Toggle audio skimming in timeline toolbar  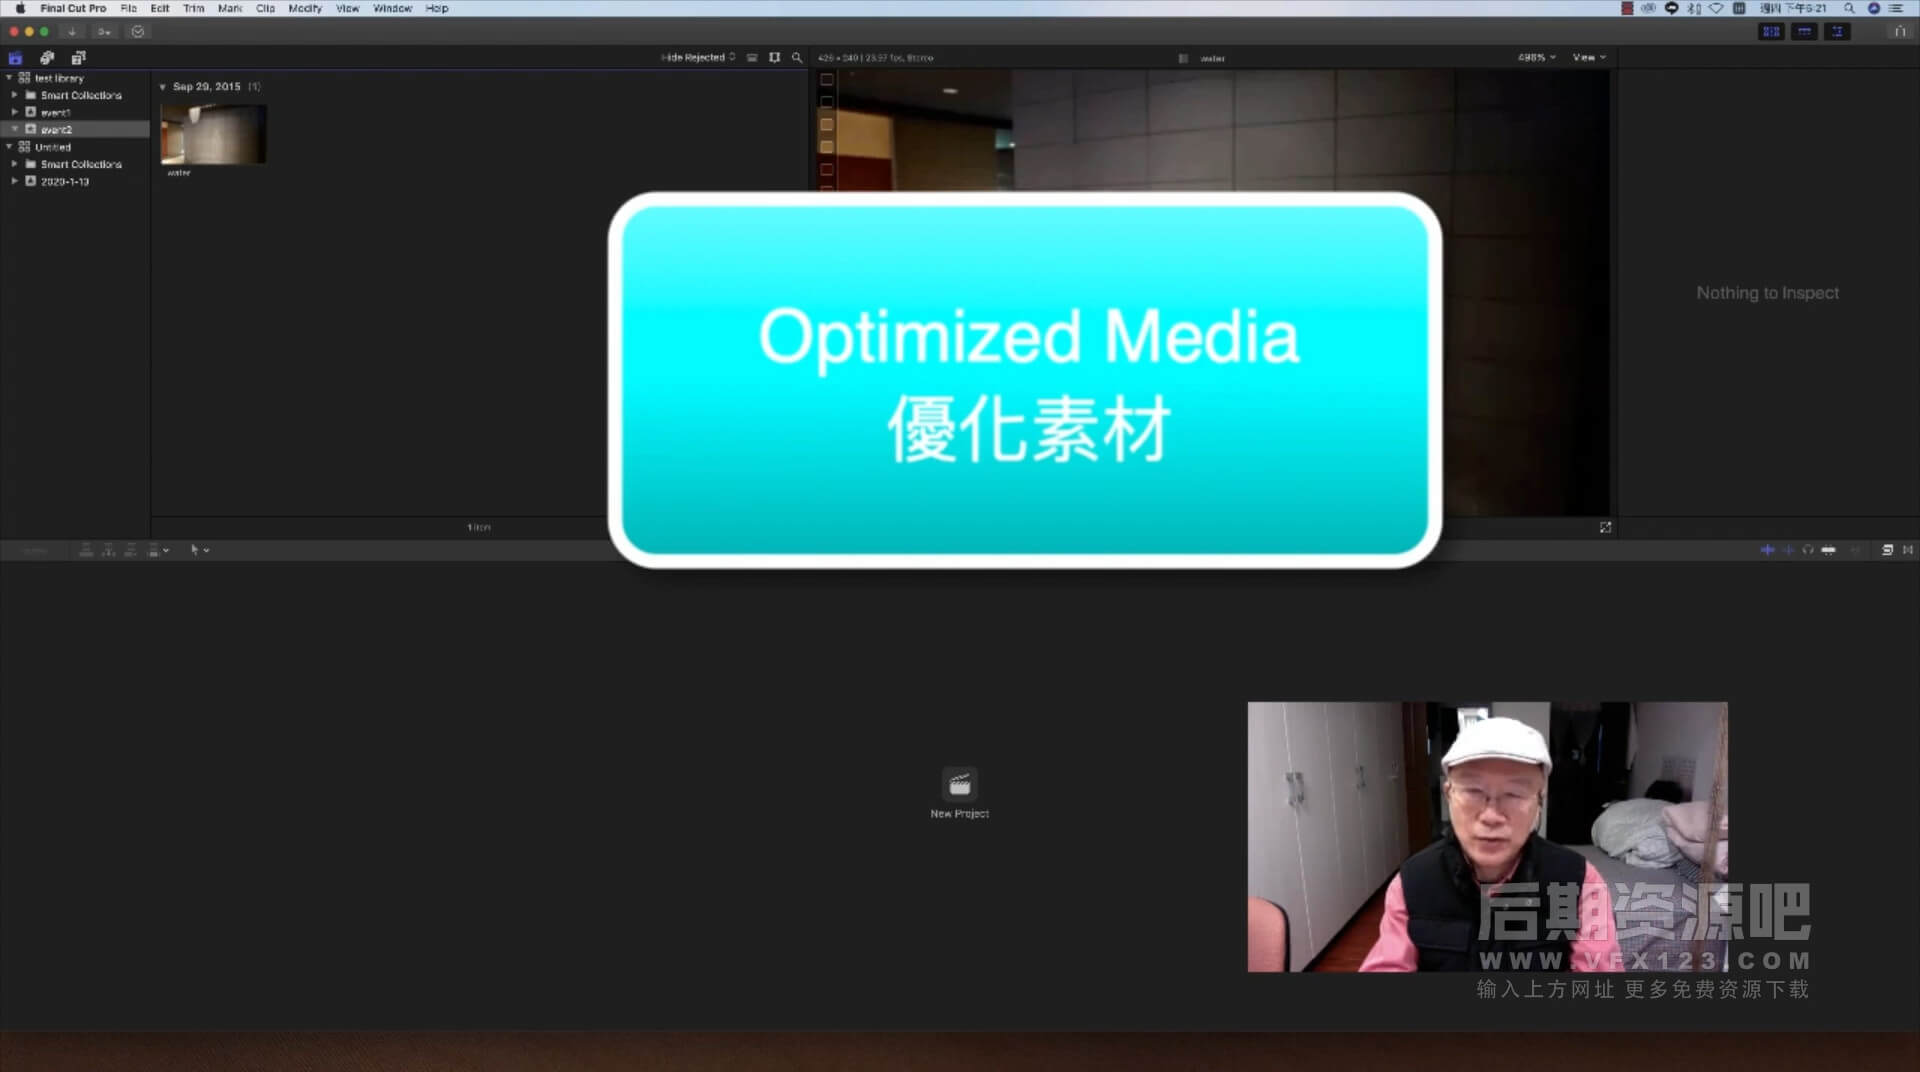(1788, 550)
